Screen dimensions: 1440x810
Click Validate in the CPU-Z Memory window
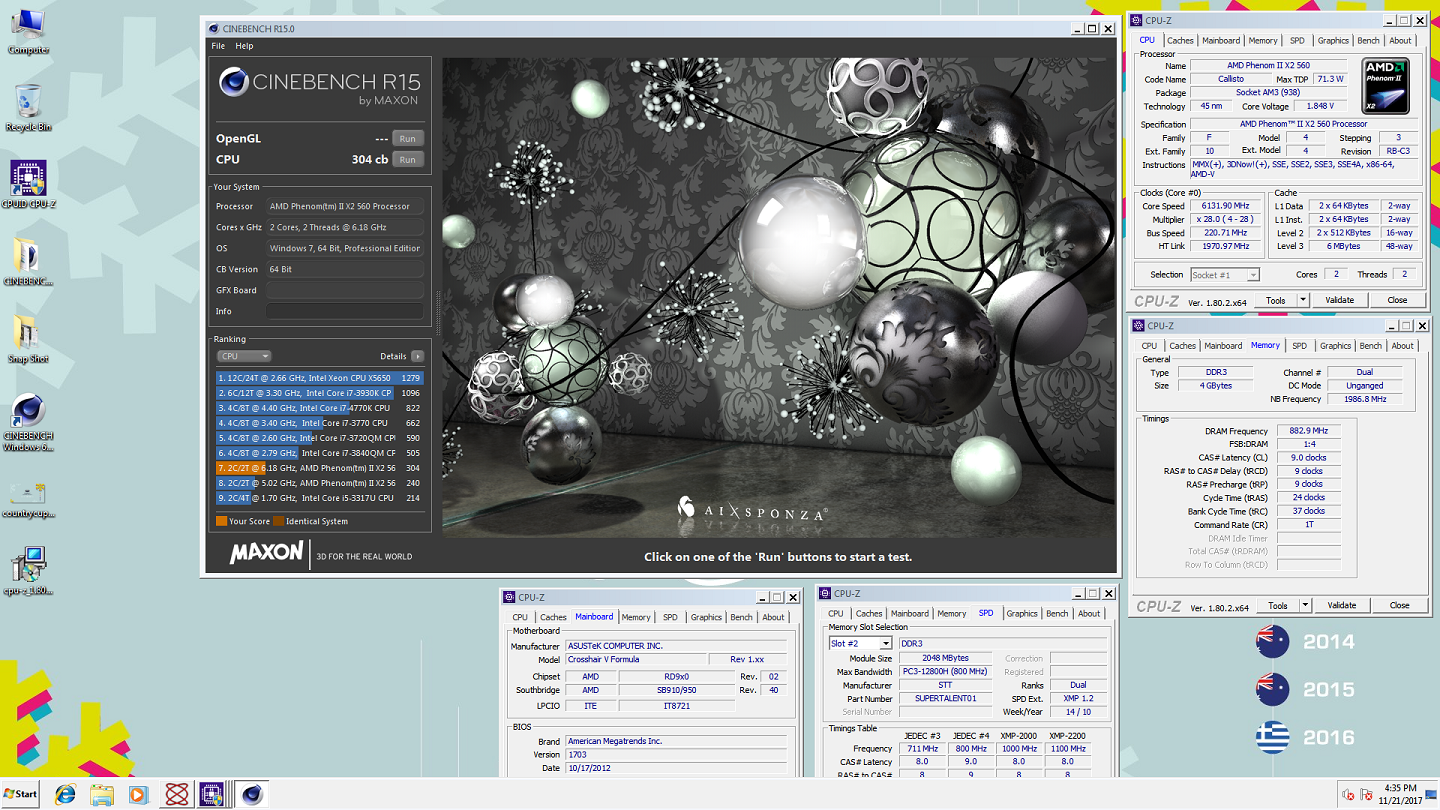pyautogui.click(x=1341, y=605)
